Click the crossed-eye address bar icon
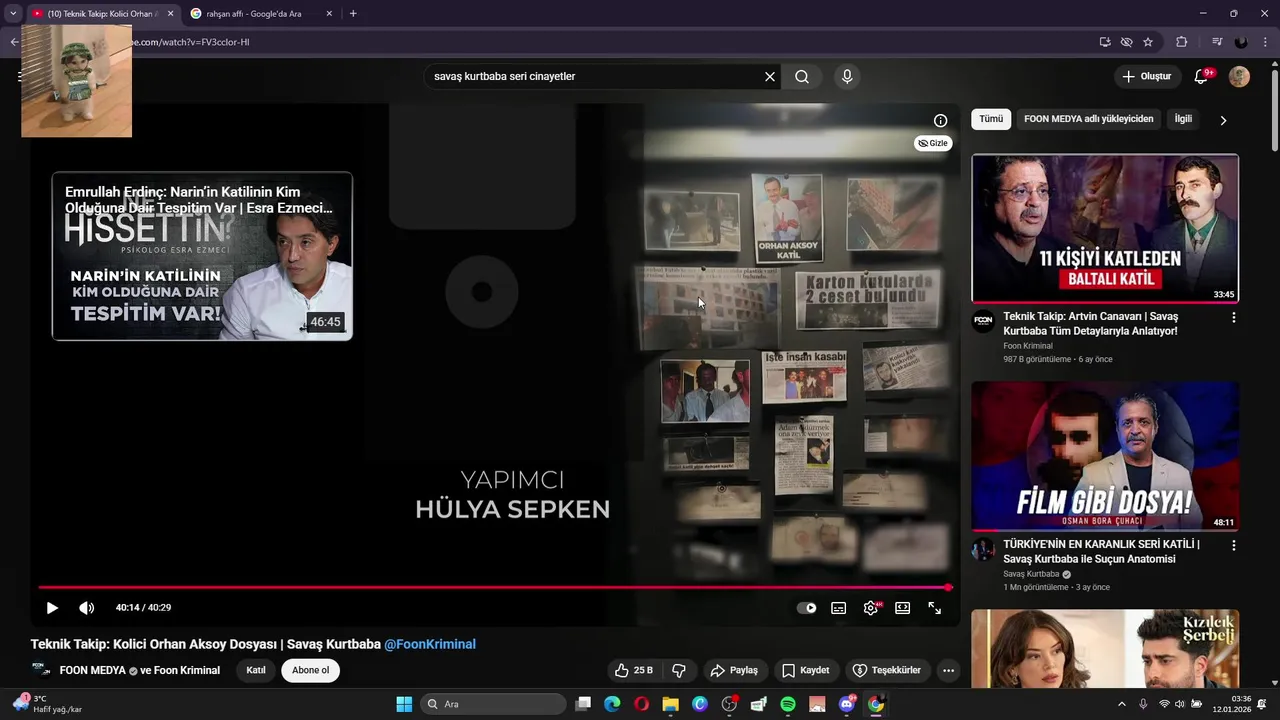This screenshot has width=1280, height=720. click(x=1127, y=42)
